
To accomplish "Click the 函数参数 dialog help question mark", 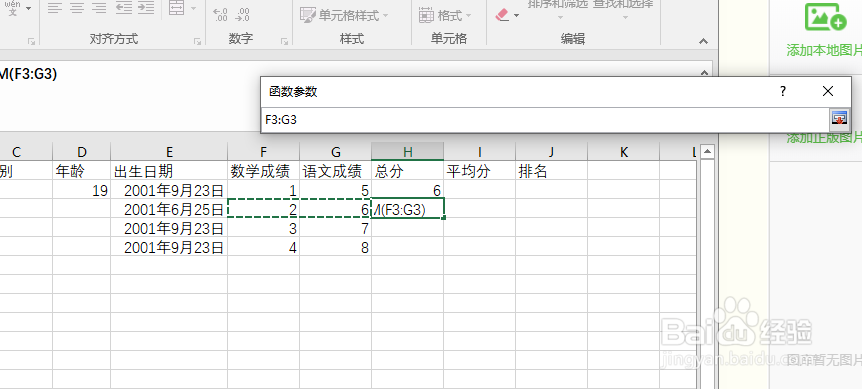I will click(x=783, y=91).
